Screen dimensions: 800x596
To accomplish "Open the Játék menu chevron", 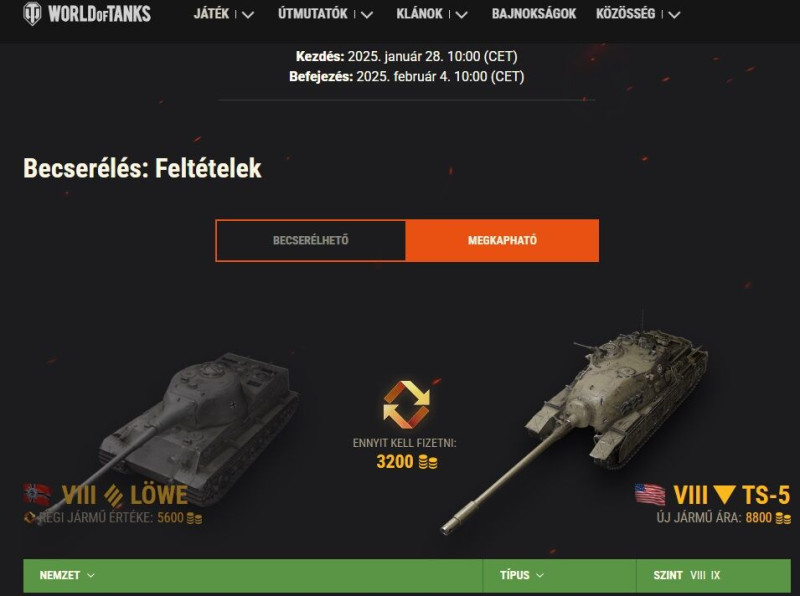I will [x=248, y=15].
